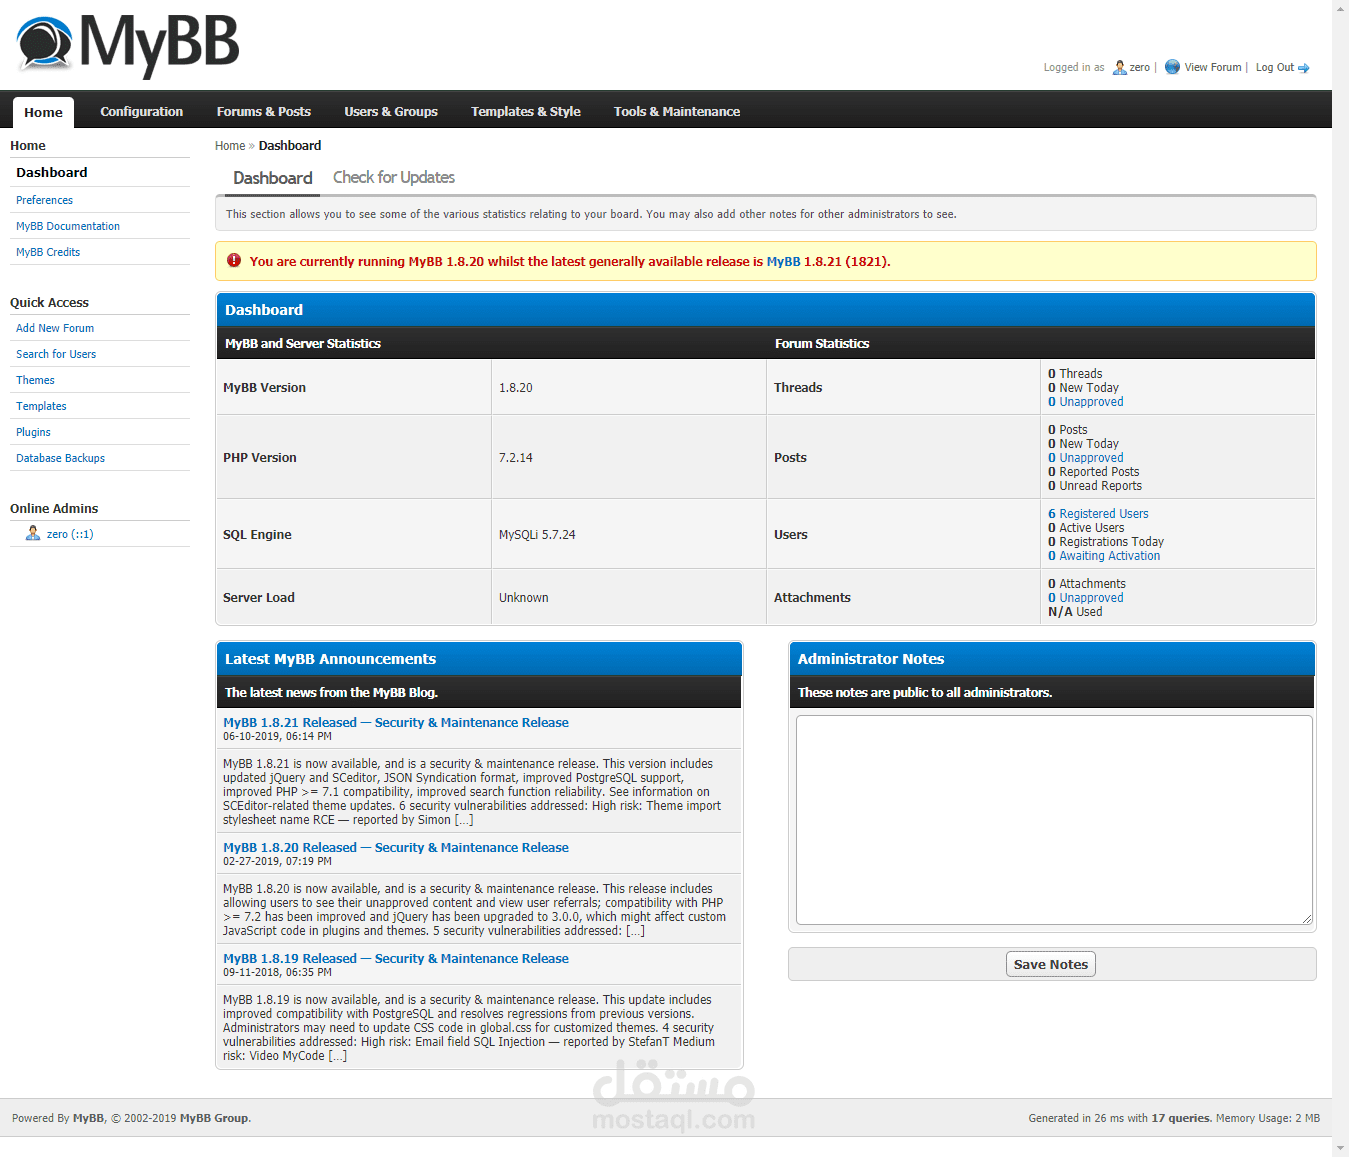This screenshot has height=1157, width=1349.
Task: Click the page scrollbar up arrow
Action: 1341,8
